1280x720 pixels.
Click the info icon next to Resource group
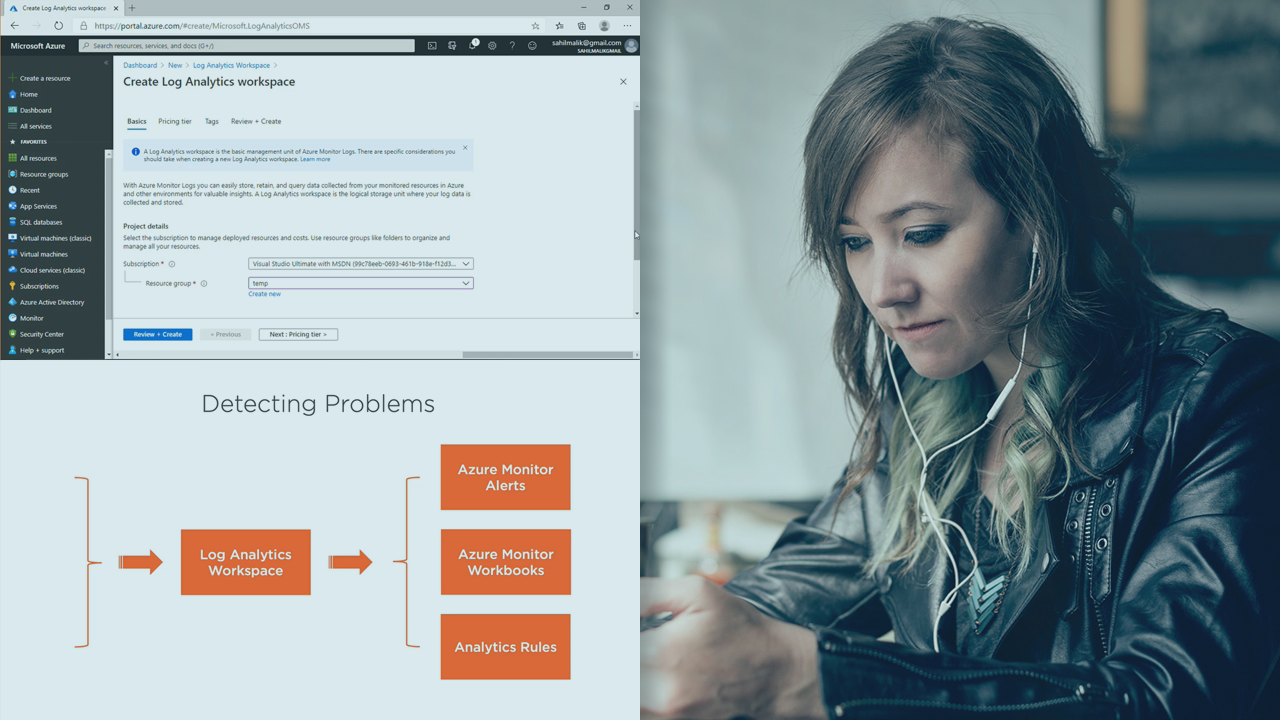(x=204, y=284)
